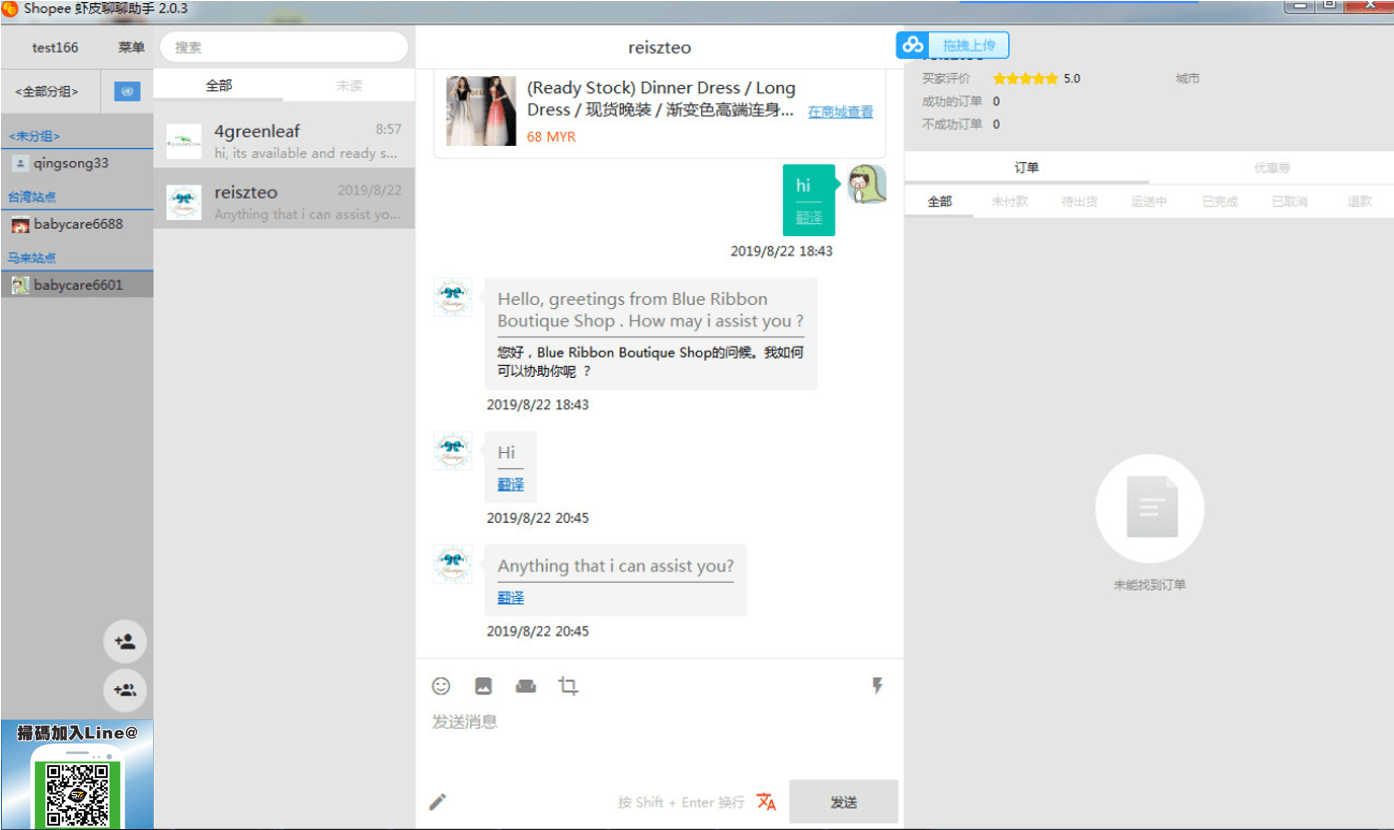The width and height of the screenshot is (1394, 830).
Task: Click the buyer five-star rating
Action: coord(1025,78)
